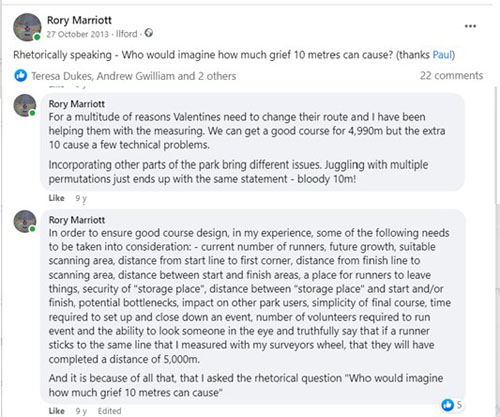View who reacted: Teresa Dukes, Andrew Gwilliam
Image resolution: width=500 pixels, height=417 pixels.
pos(134,76)
